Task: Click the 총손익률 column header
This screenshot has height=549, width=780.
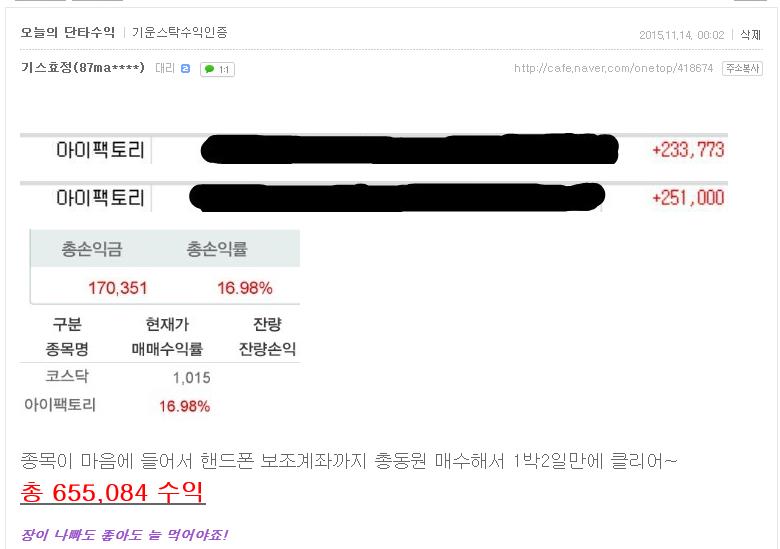Action: click(217, 249)
